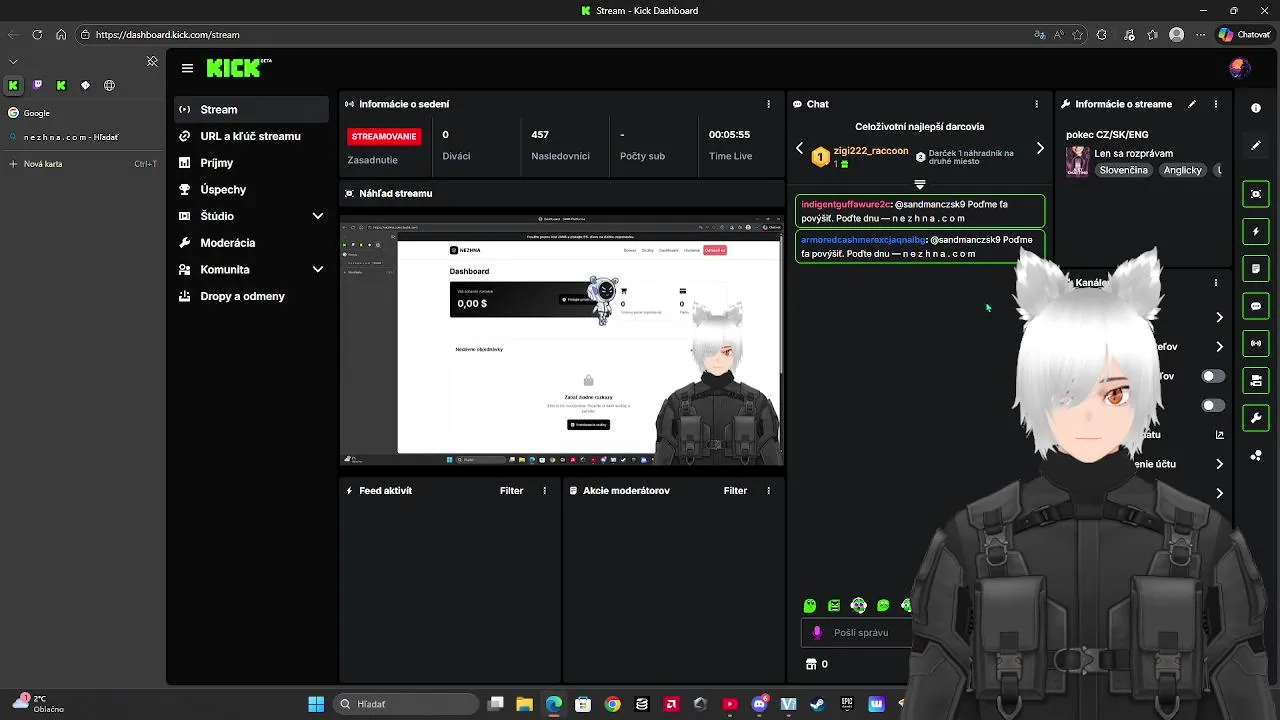The height and width of the screenshot is (720, 1280).
Task: Open the Informácie o streame three-dot menu
Action: pyautogui.click(x=1216, y=104)
